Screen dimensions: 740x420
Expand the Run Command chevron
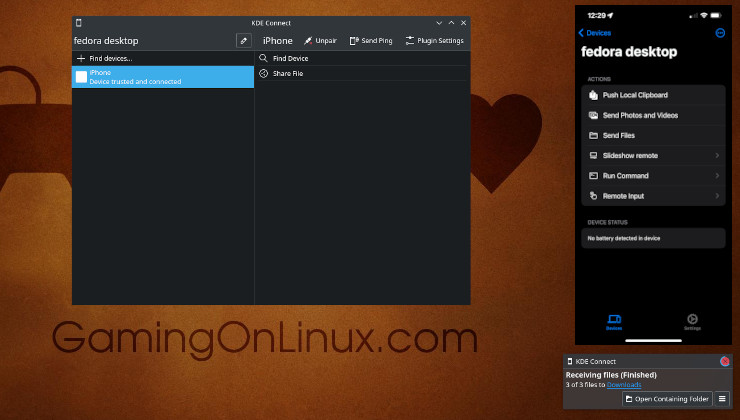click(x=717, y=176)
